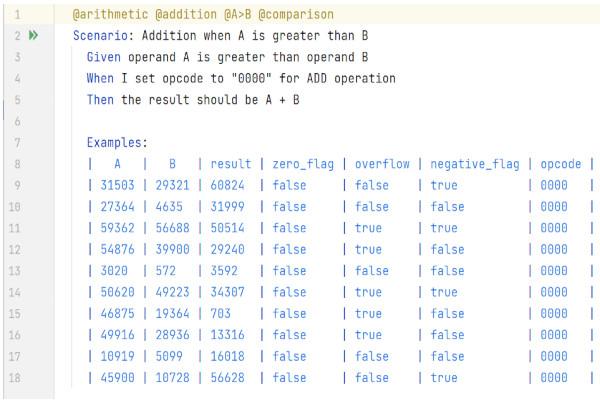This screenshot has width=600, height=400.
Task: Click line number 6 in the gutter
Action: pos(17,121)
